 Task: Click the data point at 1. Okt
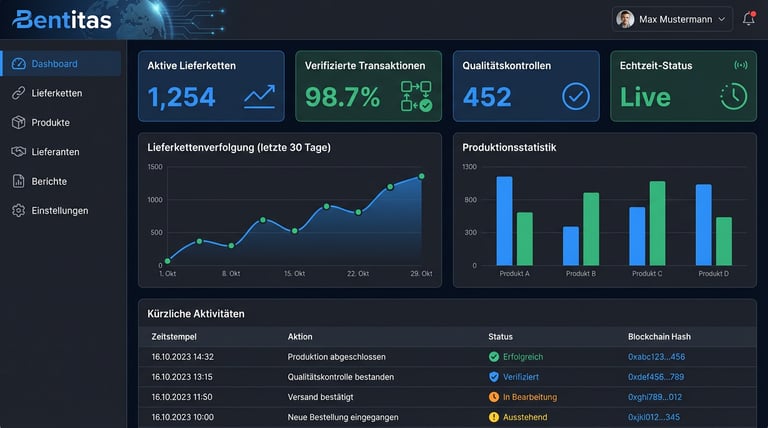168,261
